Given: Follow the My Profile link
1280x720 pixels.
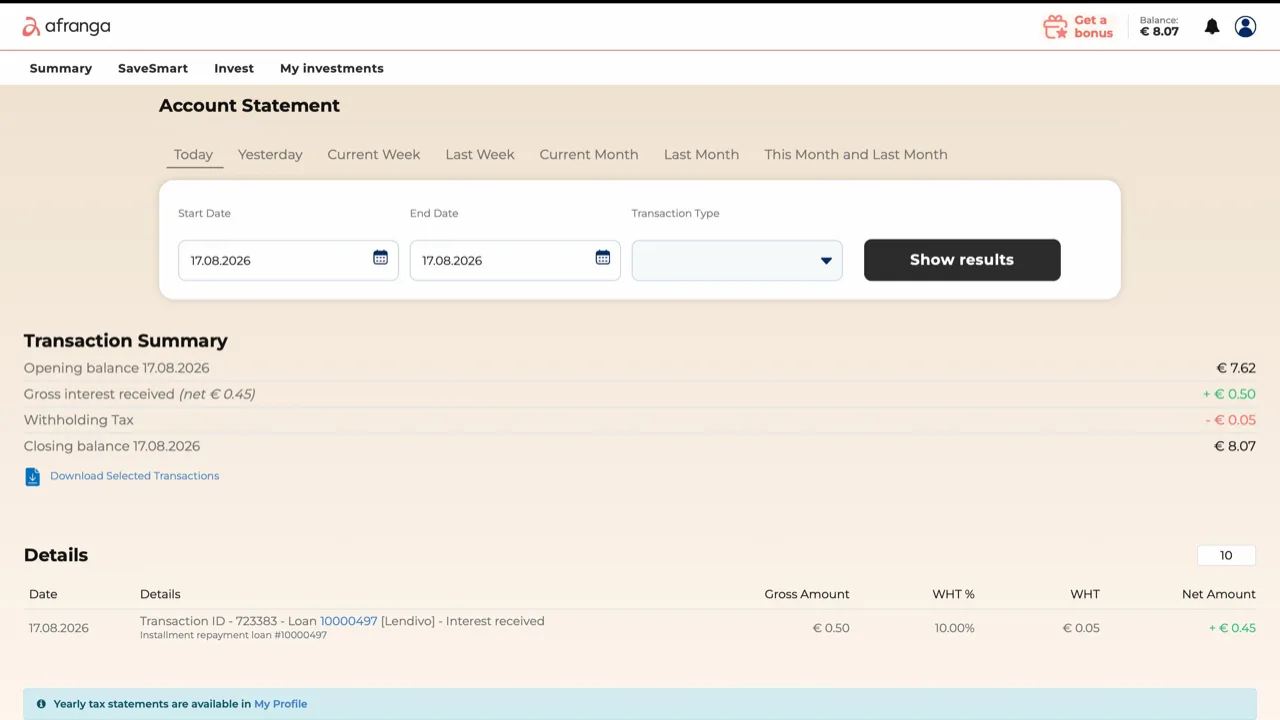Looking at the screenshot, I should [x=281, y=704].
